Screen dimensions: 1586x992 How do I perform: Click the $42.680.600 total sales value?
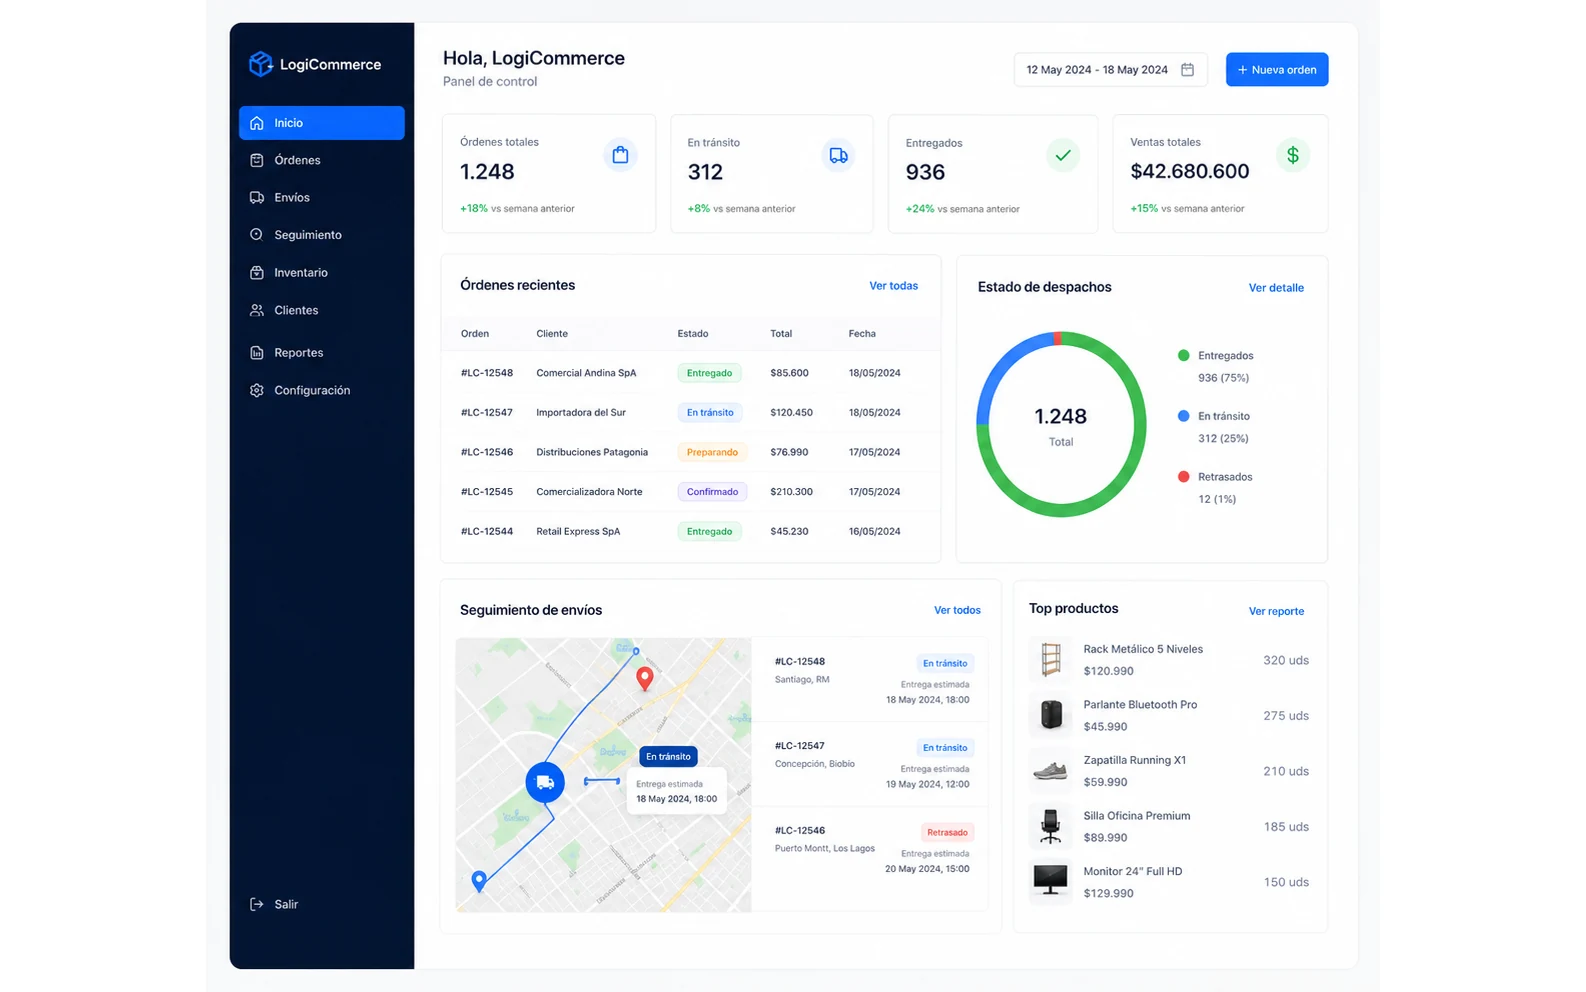(x=1190, y=172)
